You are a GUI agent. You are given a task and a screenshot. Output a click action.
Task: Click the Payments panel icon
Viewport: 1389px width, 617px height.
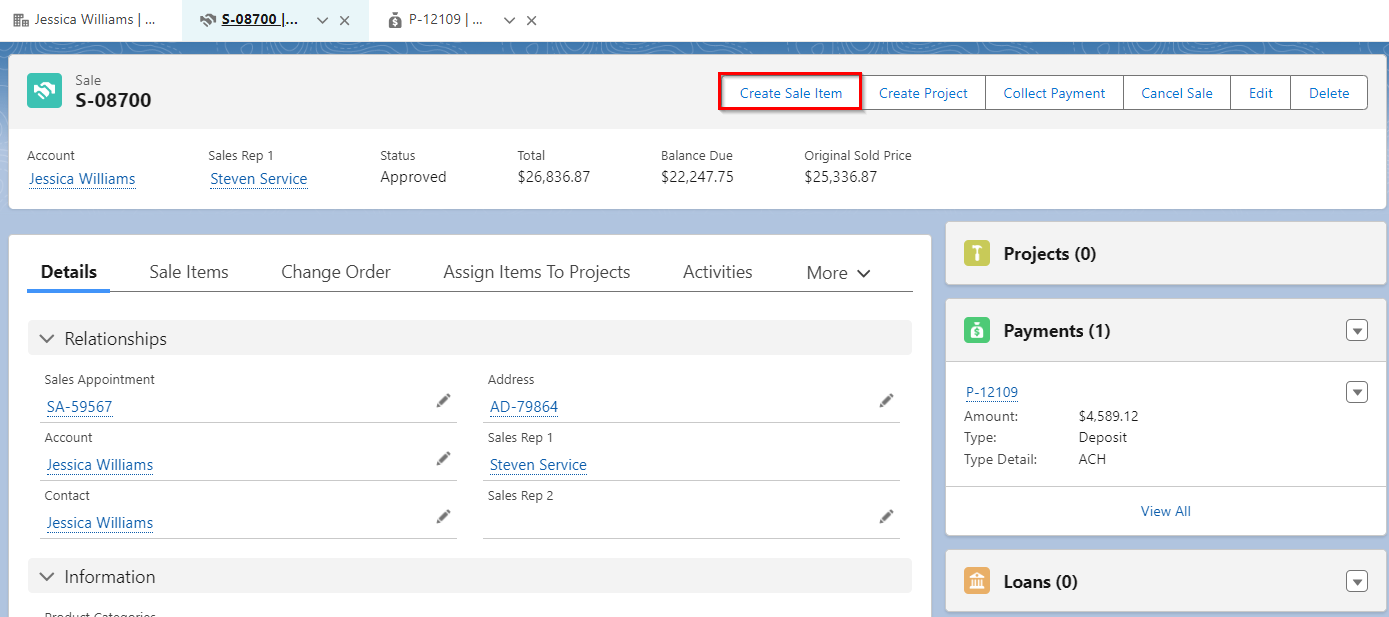(976, 330)
